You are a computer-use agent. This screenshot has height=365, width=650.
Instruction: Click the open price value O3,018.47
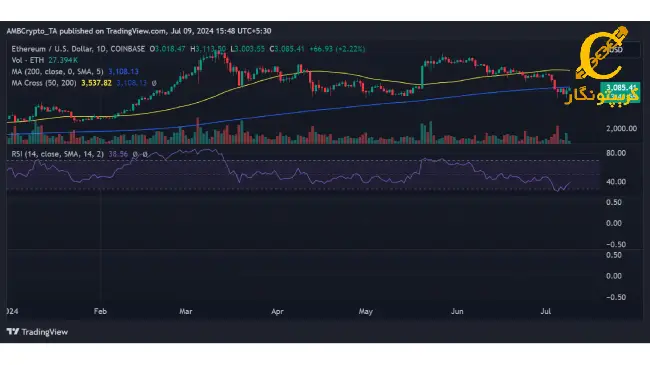click(x=167, y=49)
